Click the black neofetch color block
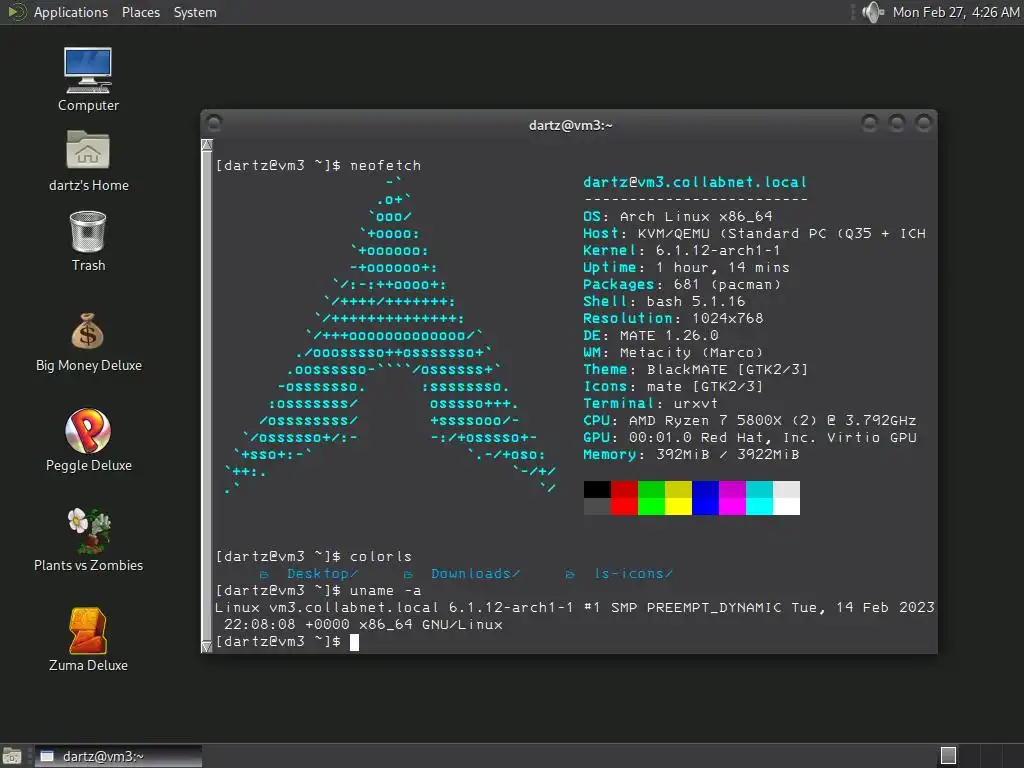The width and height of the screenshot is (1024, 768). click(x=597, y=489)
